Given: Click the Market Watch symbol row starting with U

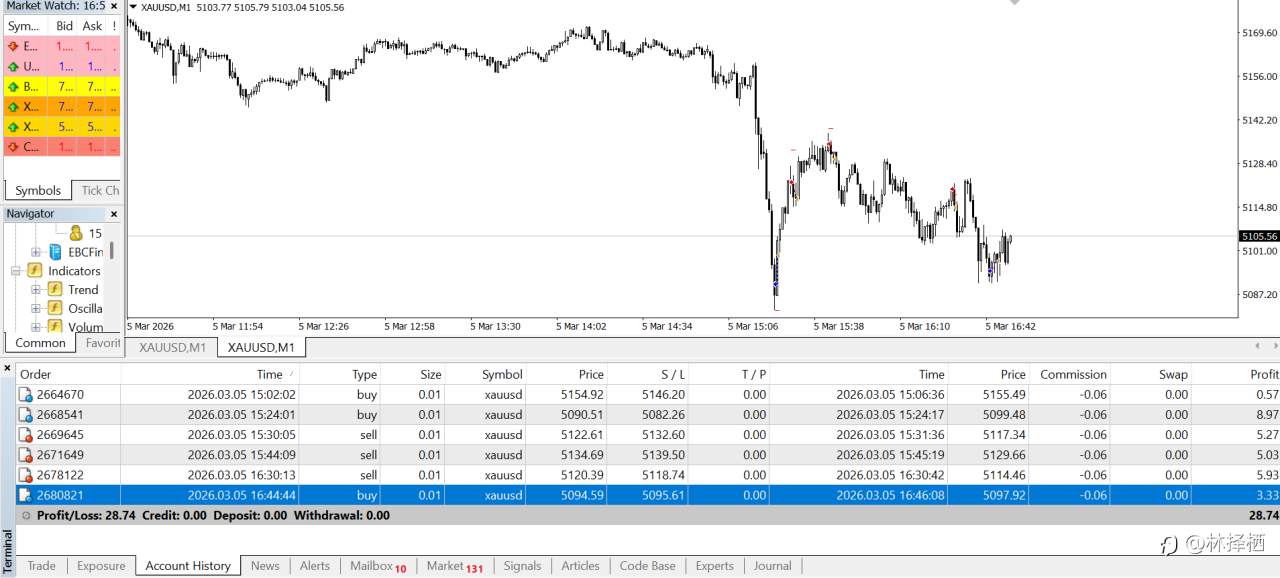Looking at the screenshot, I should 62,67.
